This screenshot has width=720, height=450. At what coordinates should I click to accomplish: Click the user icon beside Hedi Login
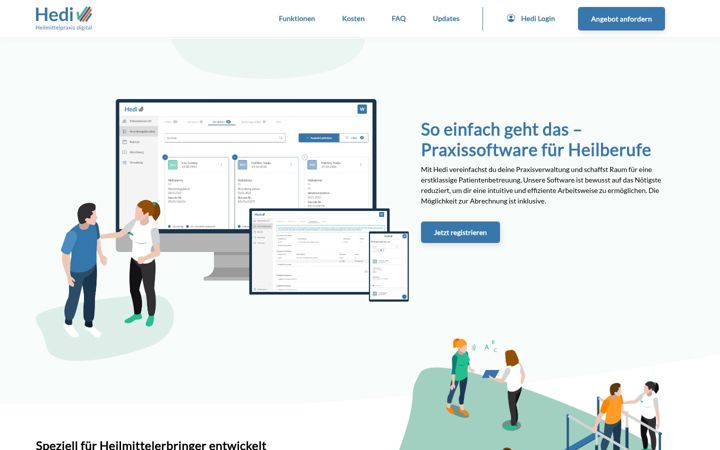(511, 18)
